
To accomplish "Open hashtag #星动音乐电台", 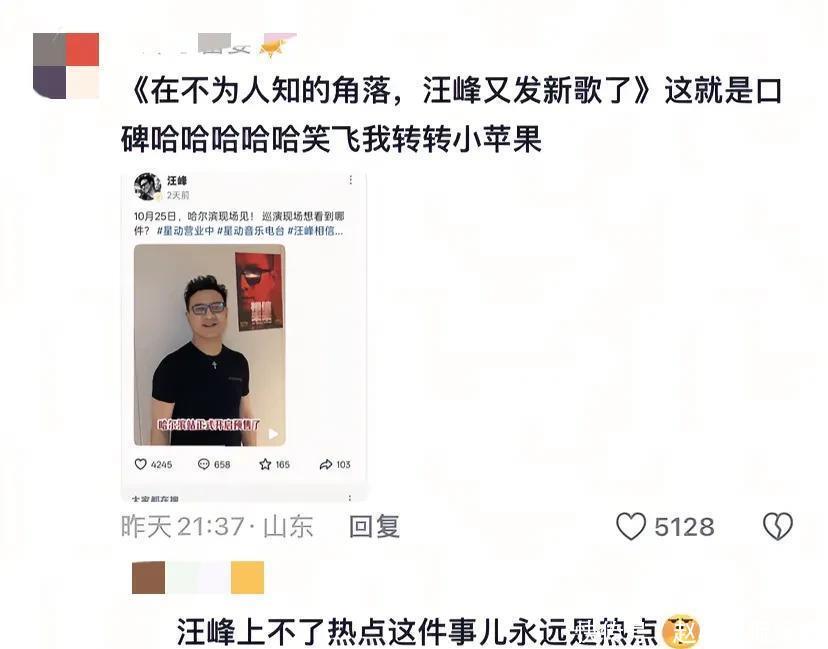I will pos(250,231).
